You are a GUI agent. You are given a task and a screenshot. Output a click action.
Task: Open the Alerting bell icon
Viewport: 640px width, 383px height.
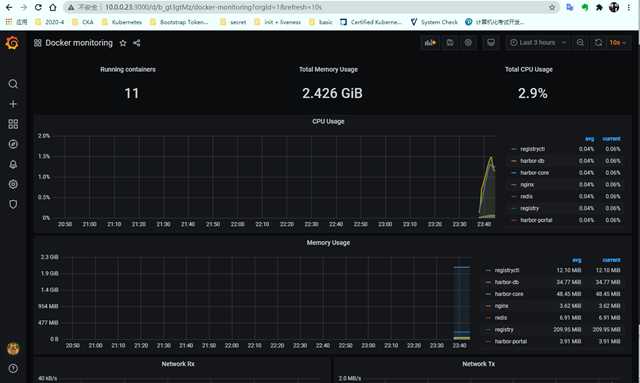pyautogui.click(x=13, y=164)
